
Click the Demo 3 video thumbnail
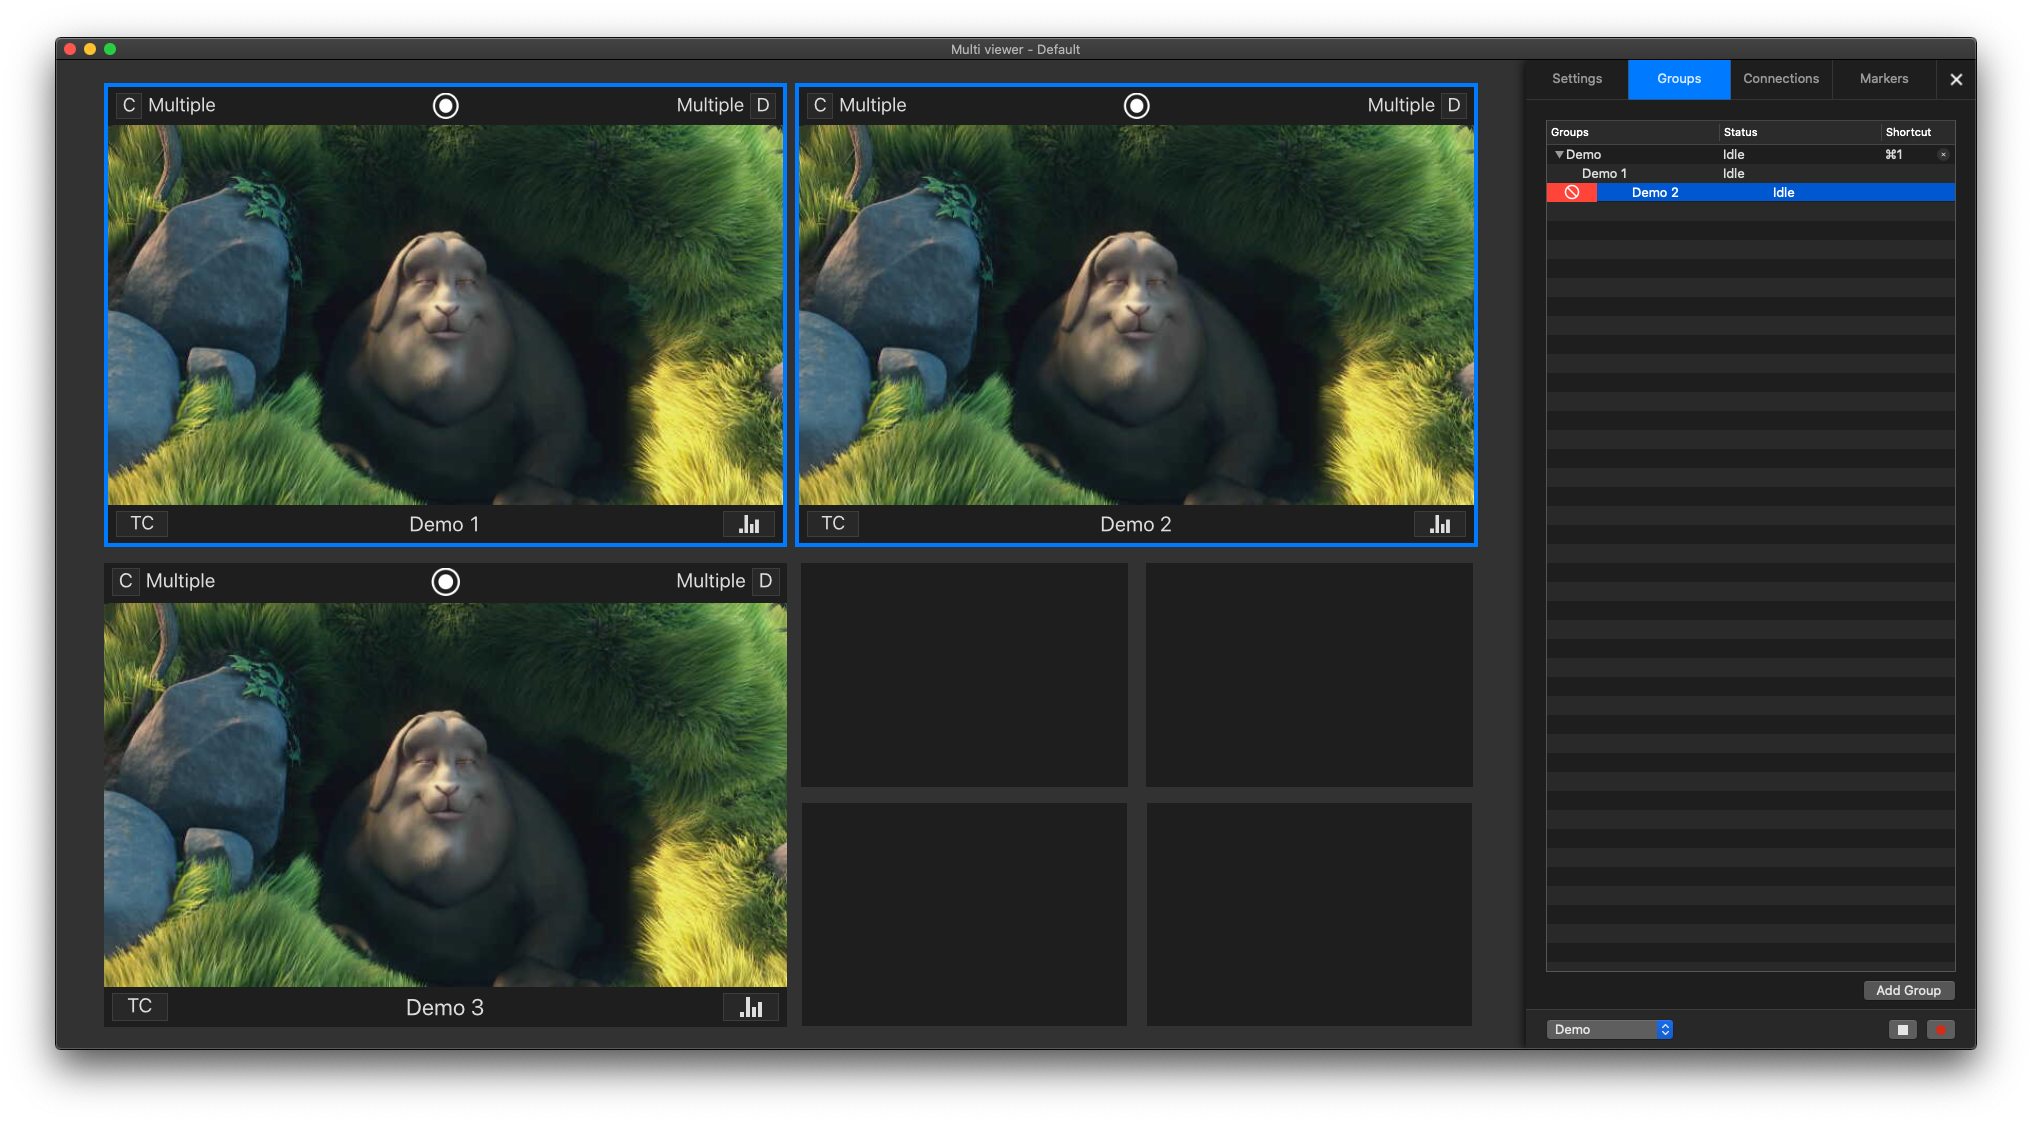coord(446,795)
